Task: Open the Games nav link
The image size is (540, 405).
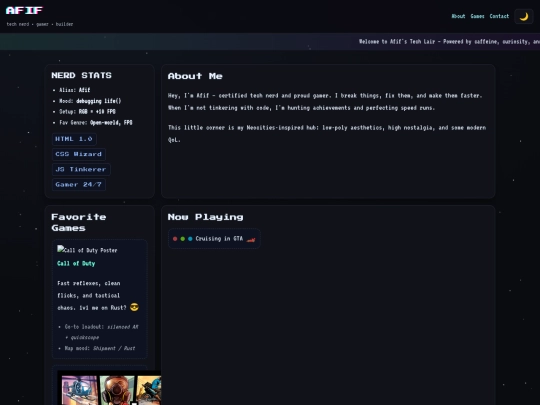Action: [x=477, y=16]
